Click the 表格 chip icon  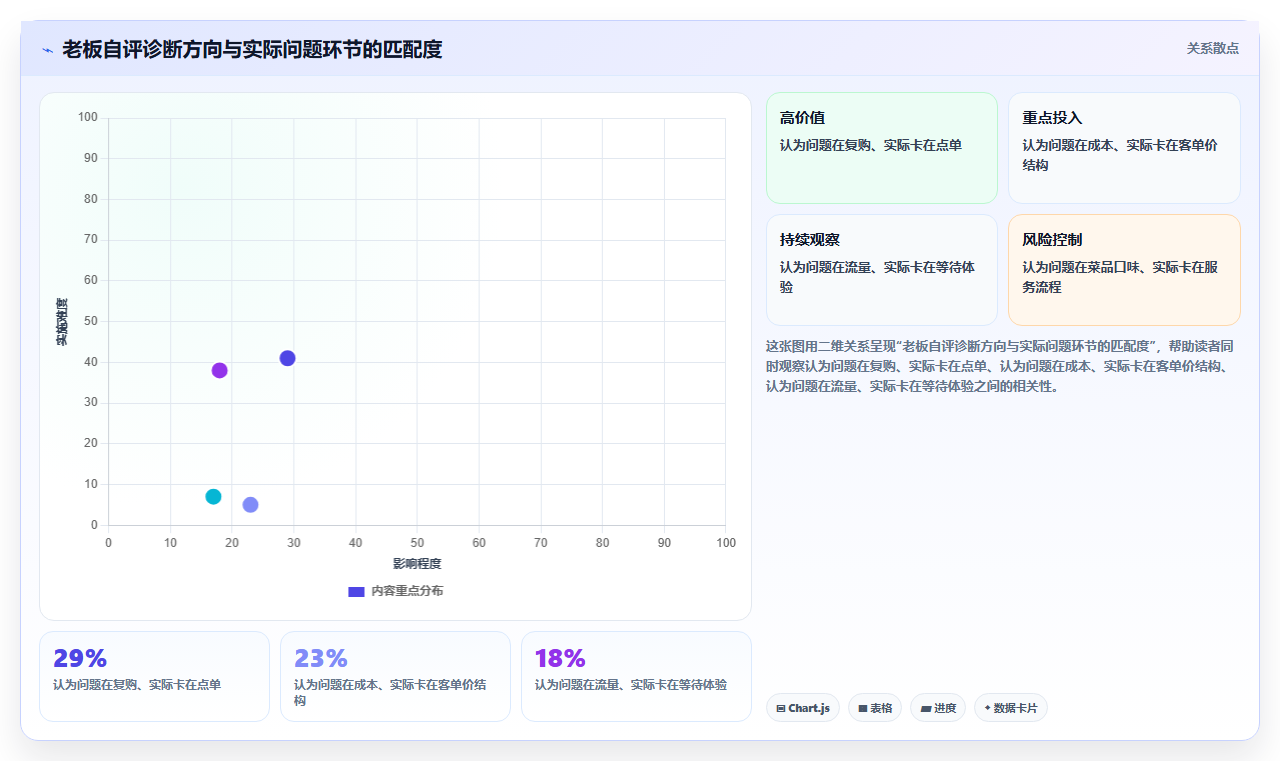pyautogui.click(x=862, y=708)
